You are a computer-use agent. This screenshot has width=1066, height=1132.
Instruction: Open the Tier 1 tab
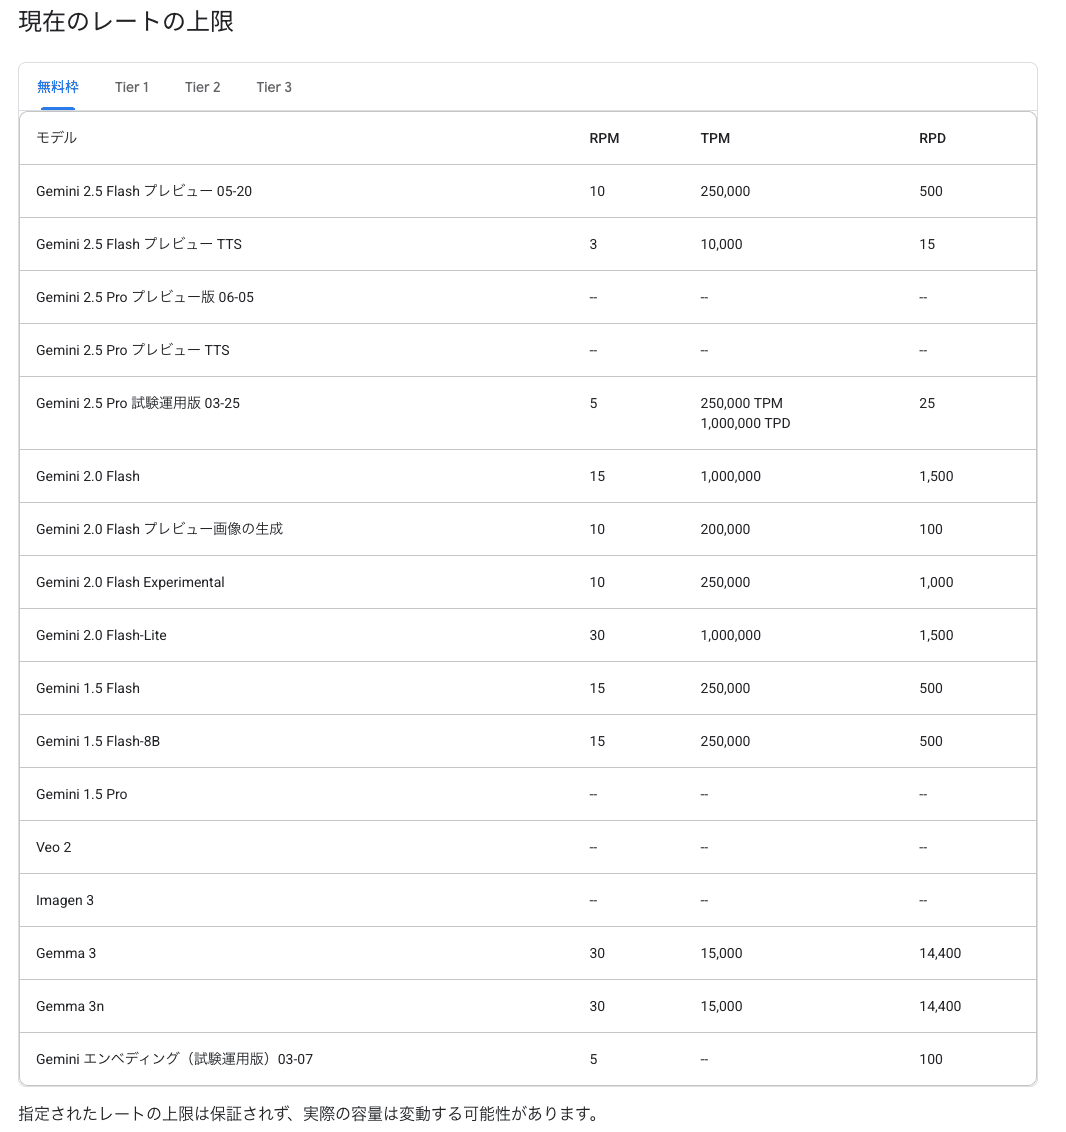[132, 87]
